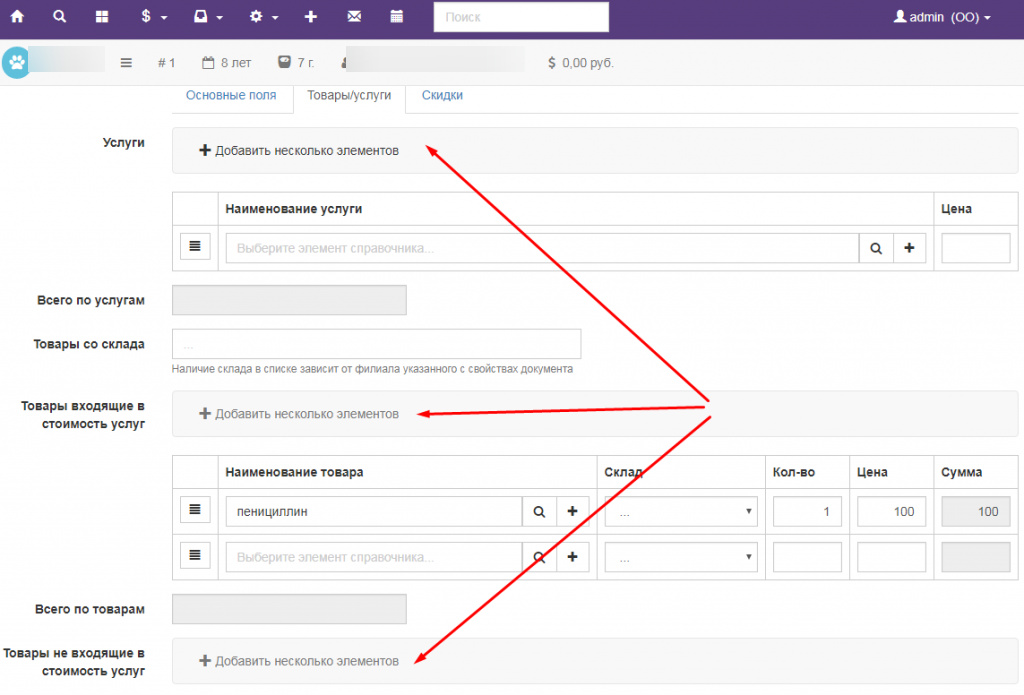Click the Сумма field in пенициллин row
The image size is (1024, 695).
click(x=976, y=511)
